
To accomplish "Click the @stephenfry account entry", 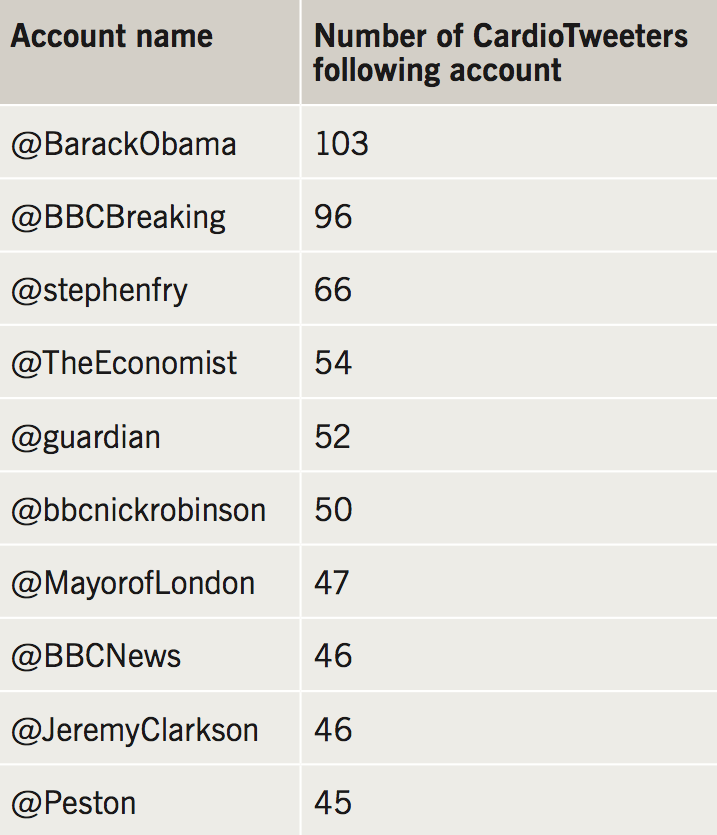I will tap(99, 290).
